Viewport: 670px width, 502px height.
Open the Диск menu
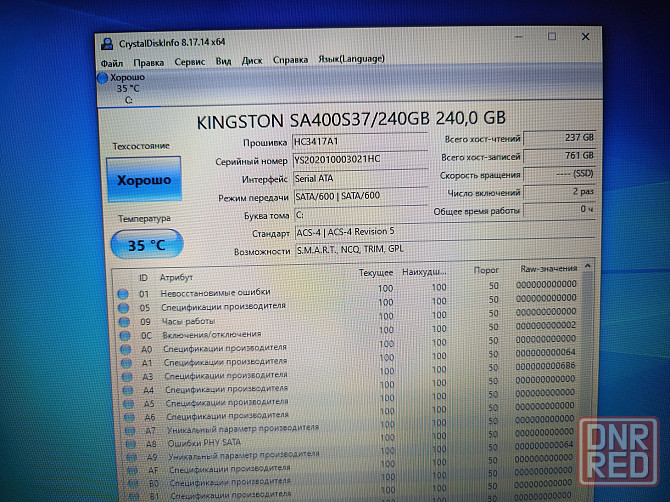[x=252, y=61]
